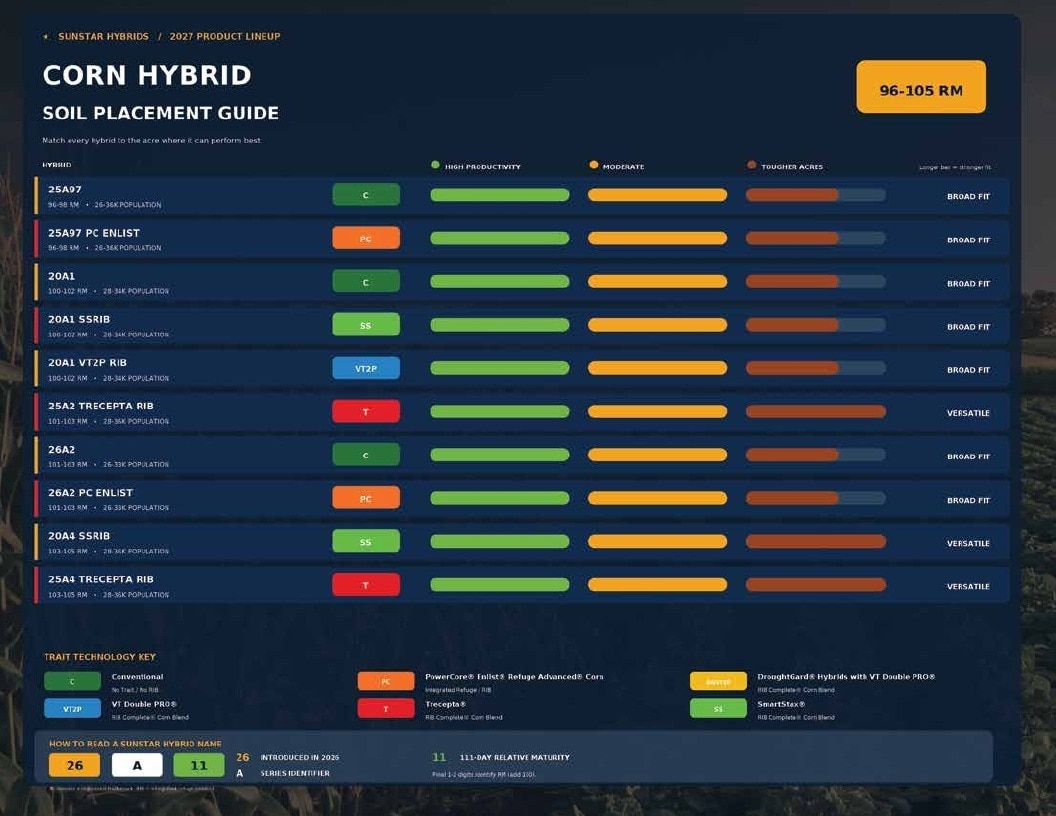This screenshot has height=816, width=1056.
Task: Click the 96-105 RM yellow badge
Action: click(x=921, y=87)
